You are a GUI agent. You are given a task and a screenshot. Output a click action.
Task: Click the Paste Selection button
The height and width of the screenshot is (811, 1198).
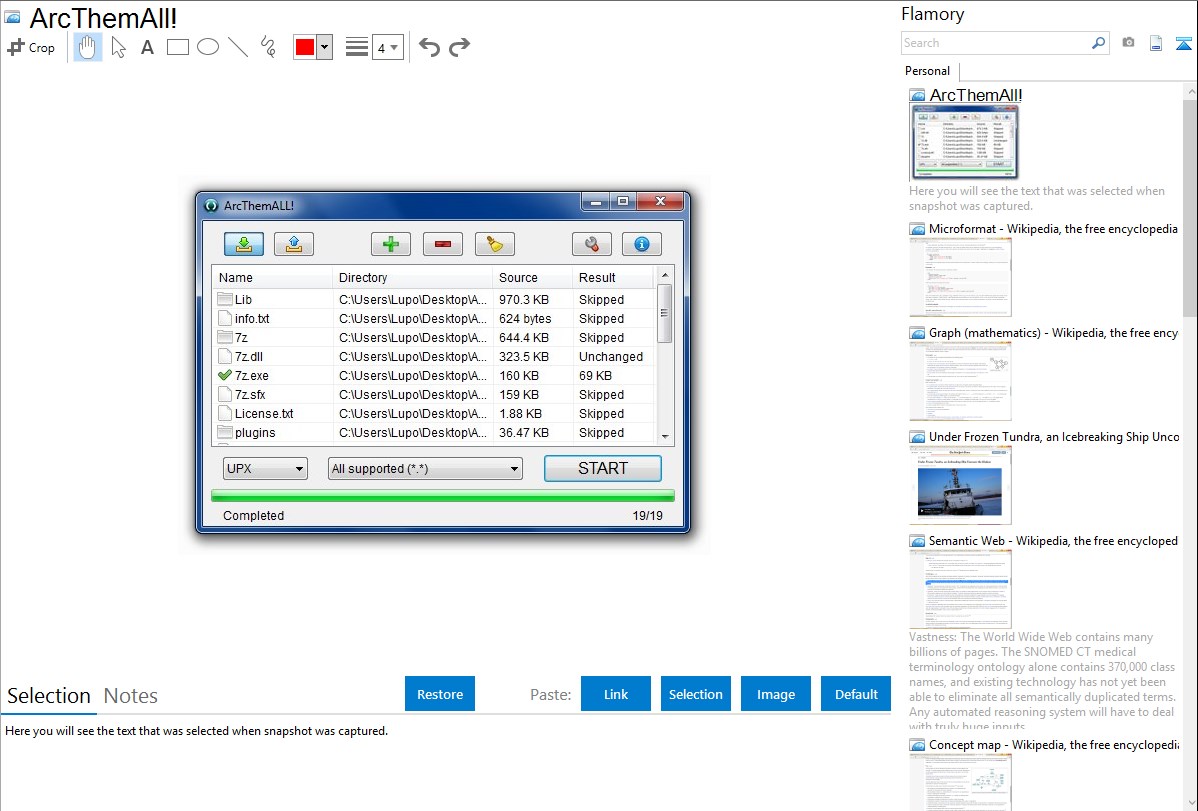click(x=695, y=693)
